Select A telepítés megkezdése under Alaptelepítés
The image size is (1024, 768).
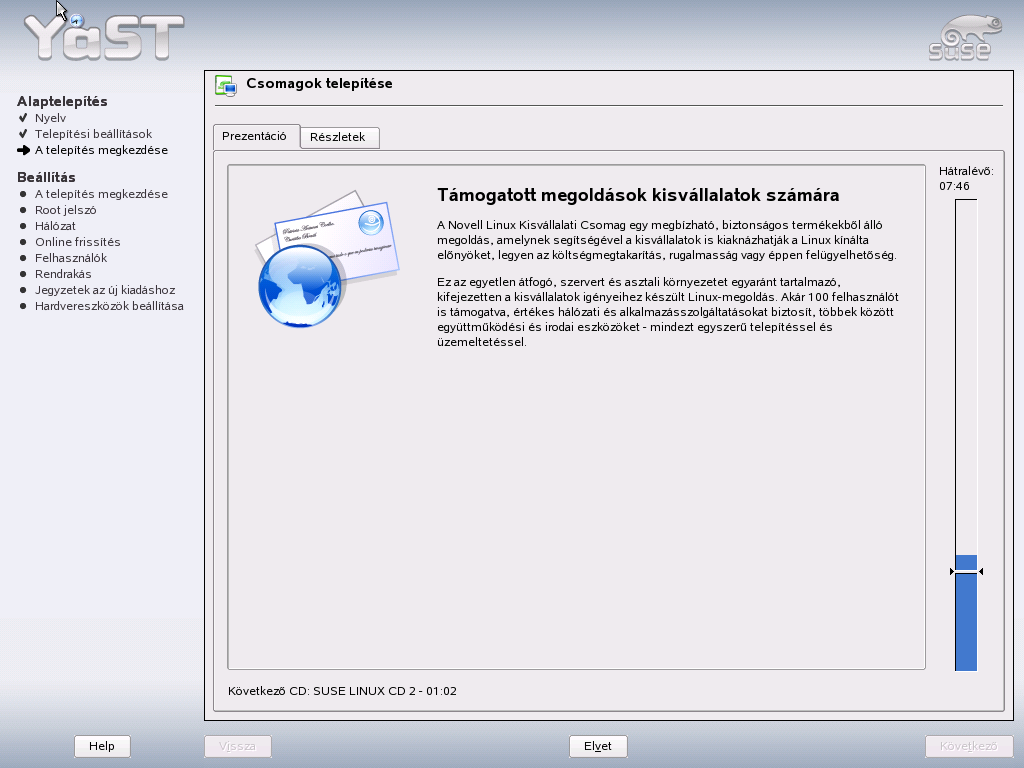(101, 150)
